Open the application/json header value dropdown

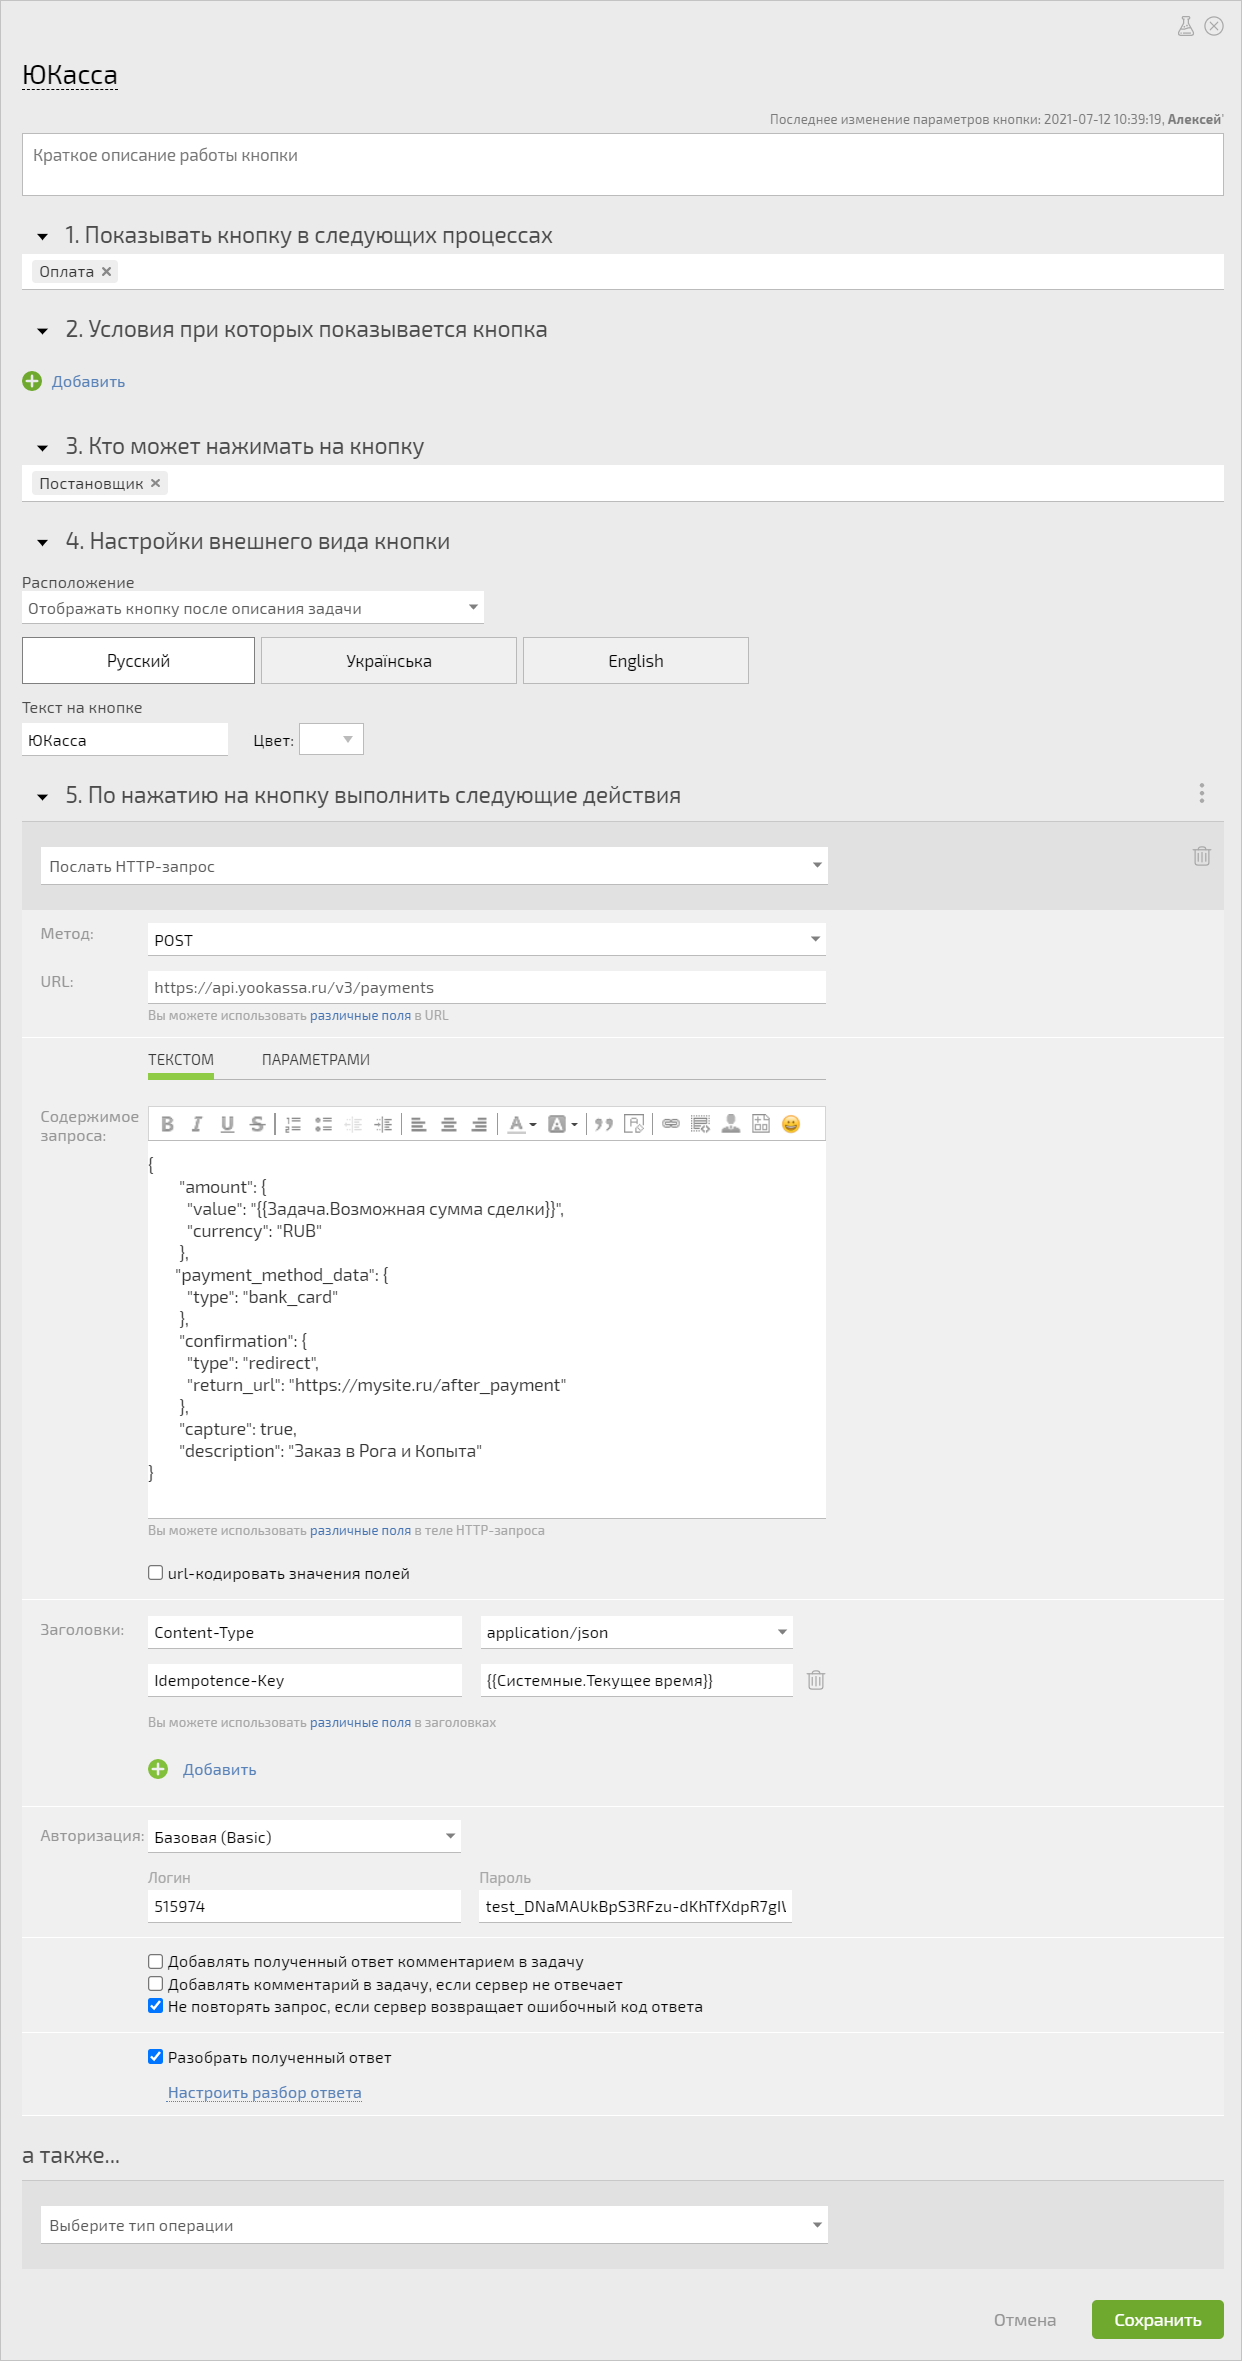(x=637, y=1632)
